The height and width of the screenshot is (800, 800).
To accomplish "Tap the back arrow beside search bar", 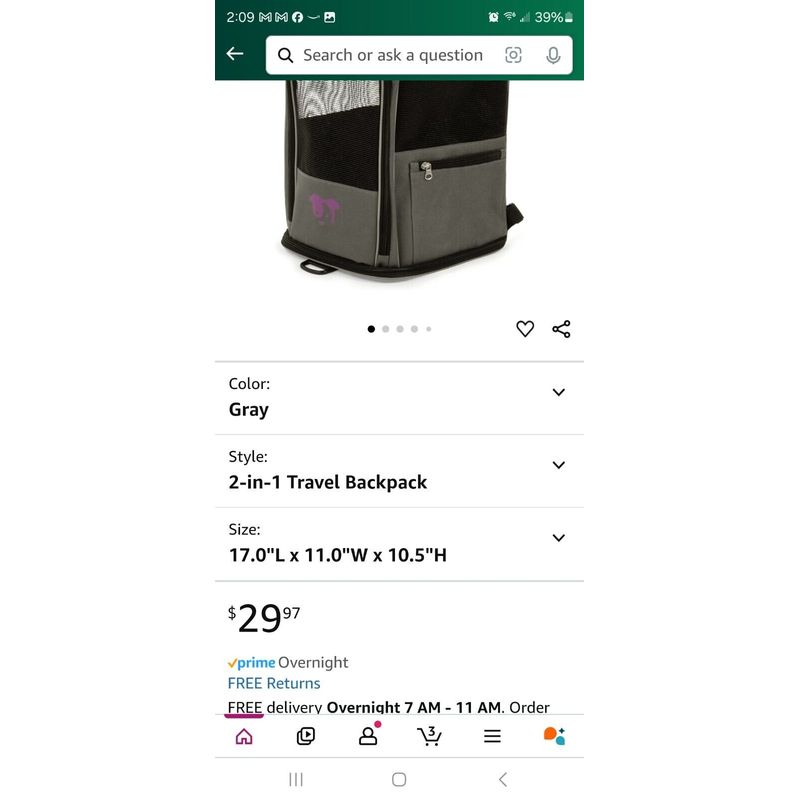I will (x=235, y=54).
